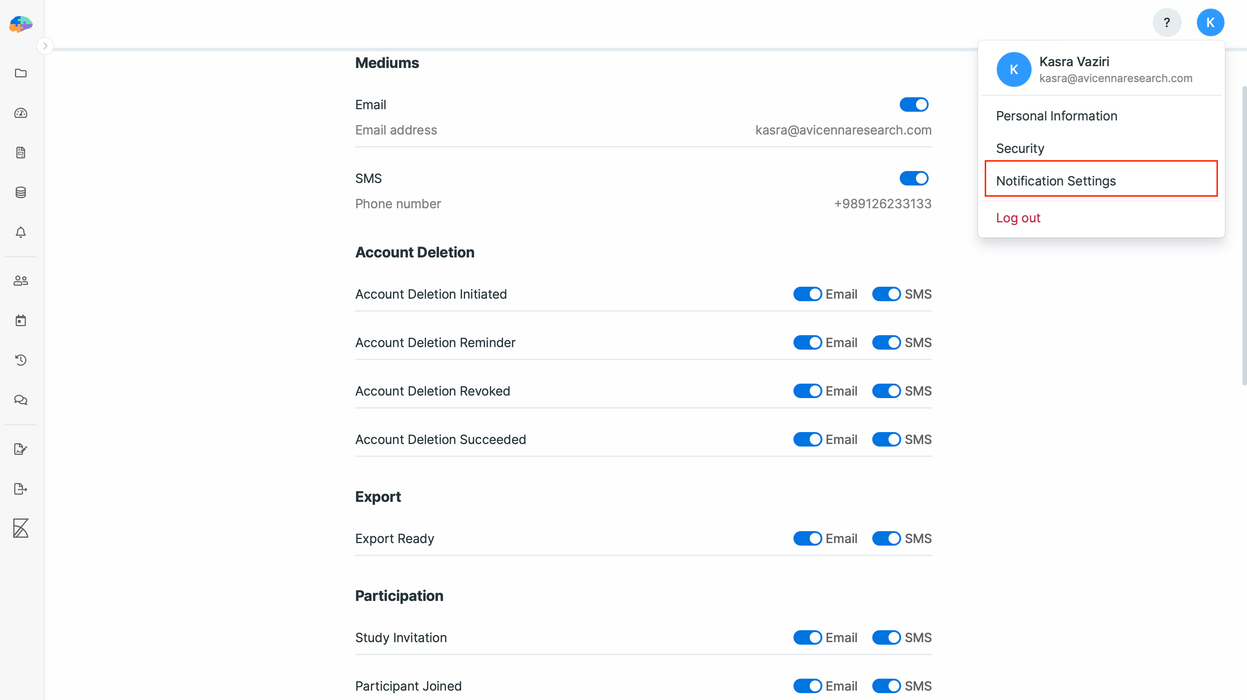
Task: Open the chat messages icon
Action: 20,400
